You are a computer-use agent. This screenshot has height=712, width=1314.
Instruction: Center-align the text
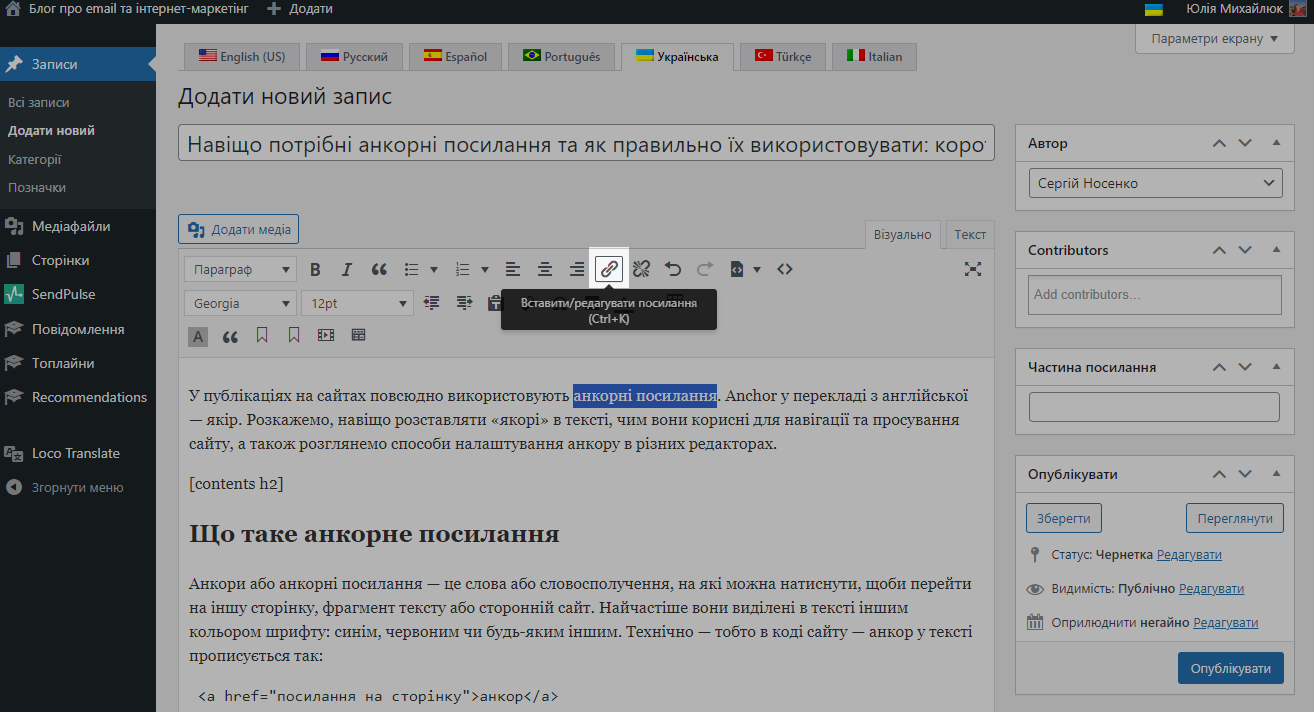pos(545,269)
